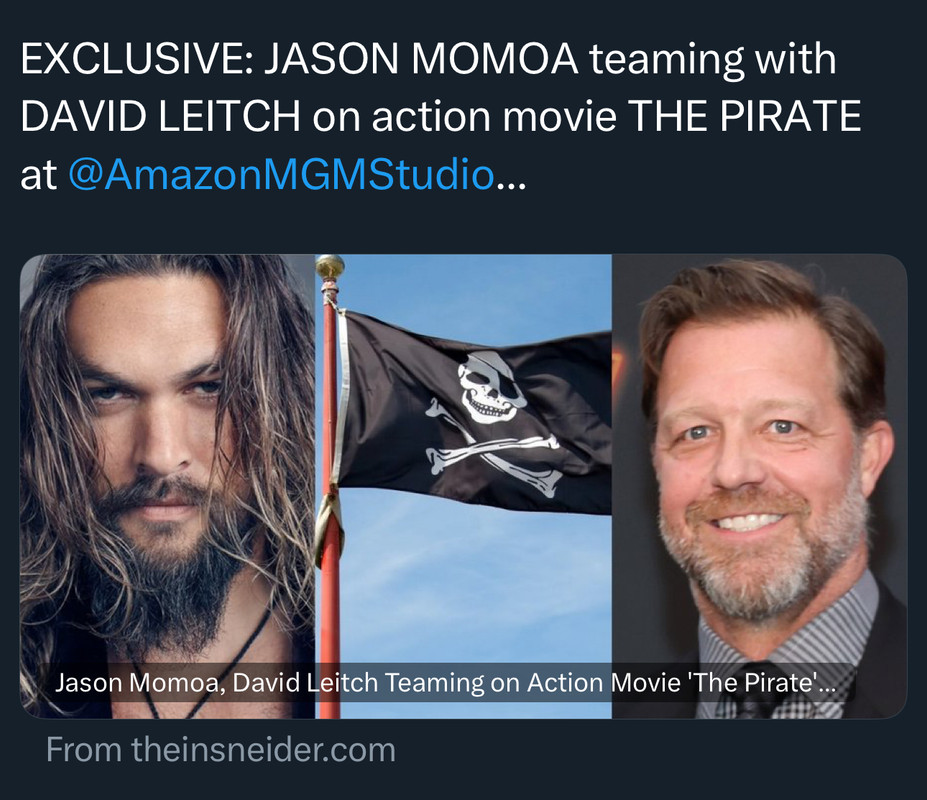Click the DAVID LEITCH text in the tweet
The height and width of the screenshot is (800, 927).
pyautogui.click(x=160, y=116)
